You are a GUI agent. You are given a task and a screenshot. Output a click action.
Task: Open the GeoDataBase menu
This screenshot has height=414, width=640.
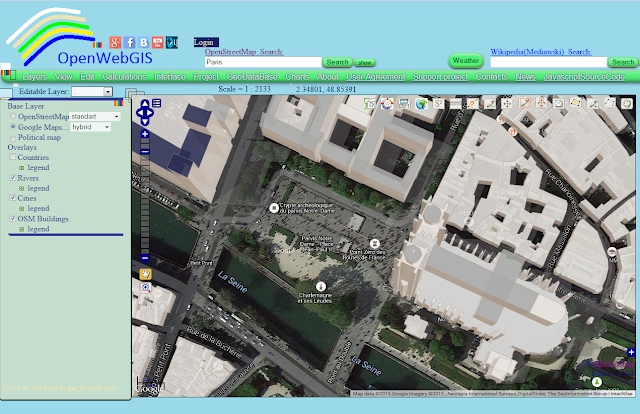[x=252, y=77]
